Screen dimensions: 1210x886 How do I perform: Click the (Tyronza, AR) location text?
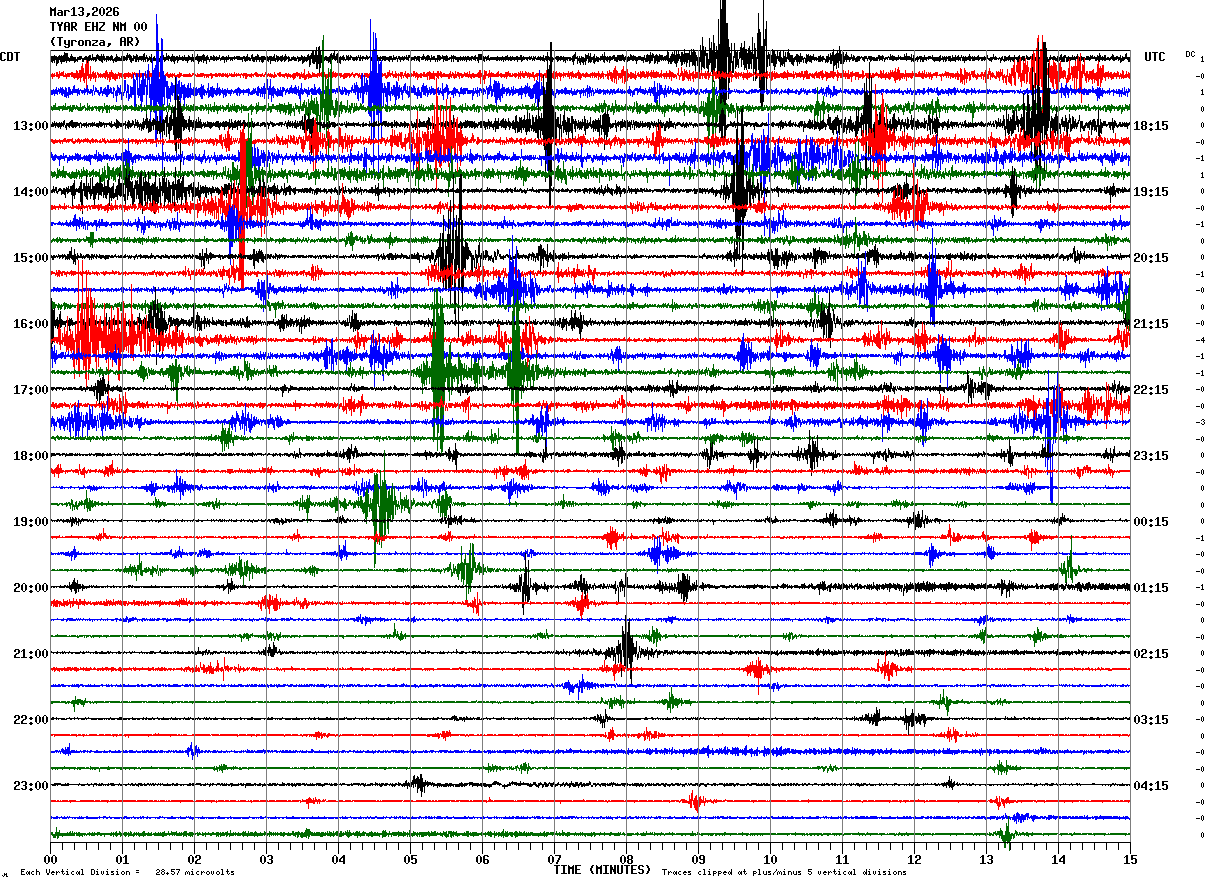click(95, 42)
